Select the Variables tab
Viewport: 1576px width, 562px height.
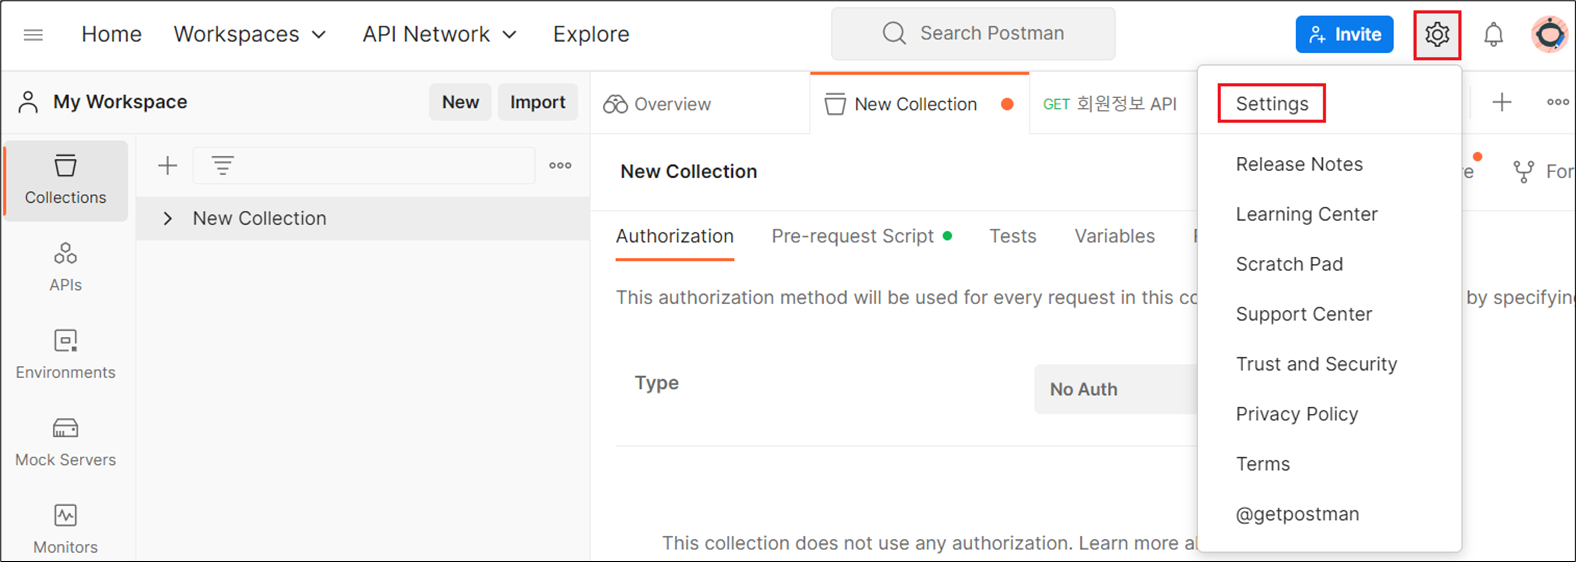(1115, 237)
